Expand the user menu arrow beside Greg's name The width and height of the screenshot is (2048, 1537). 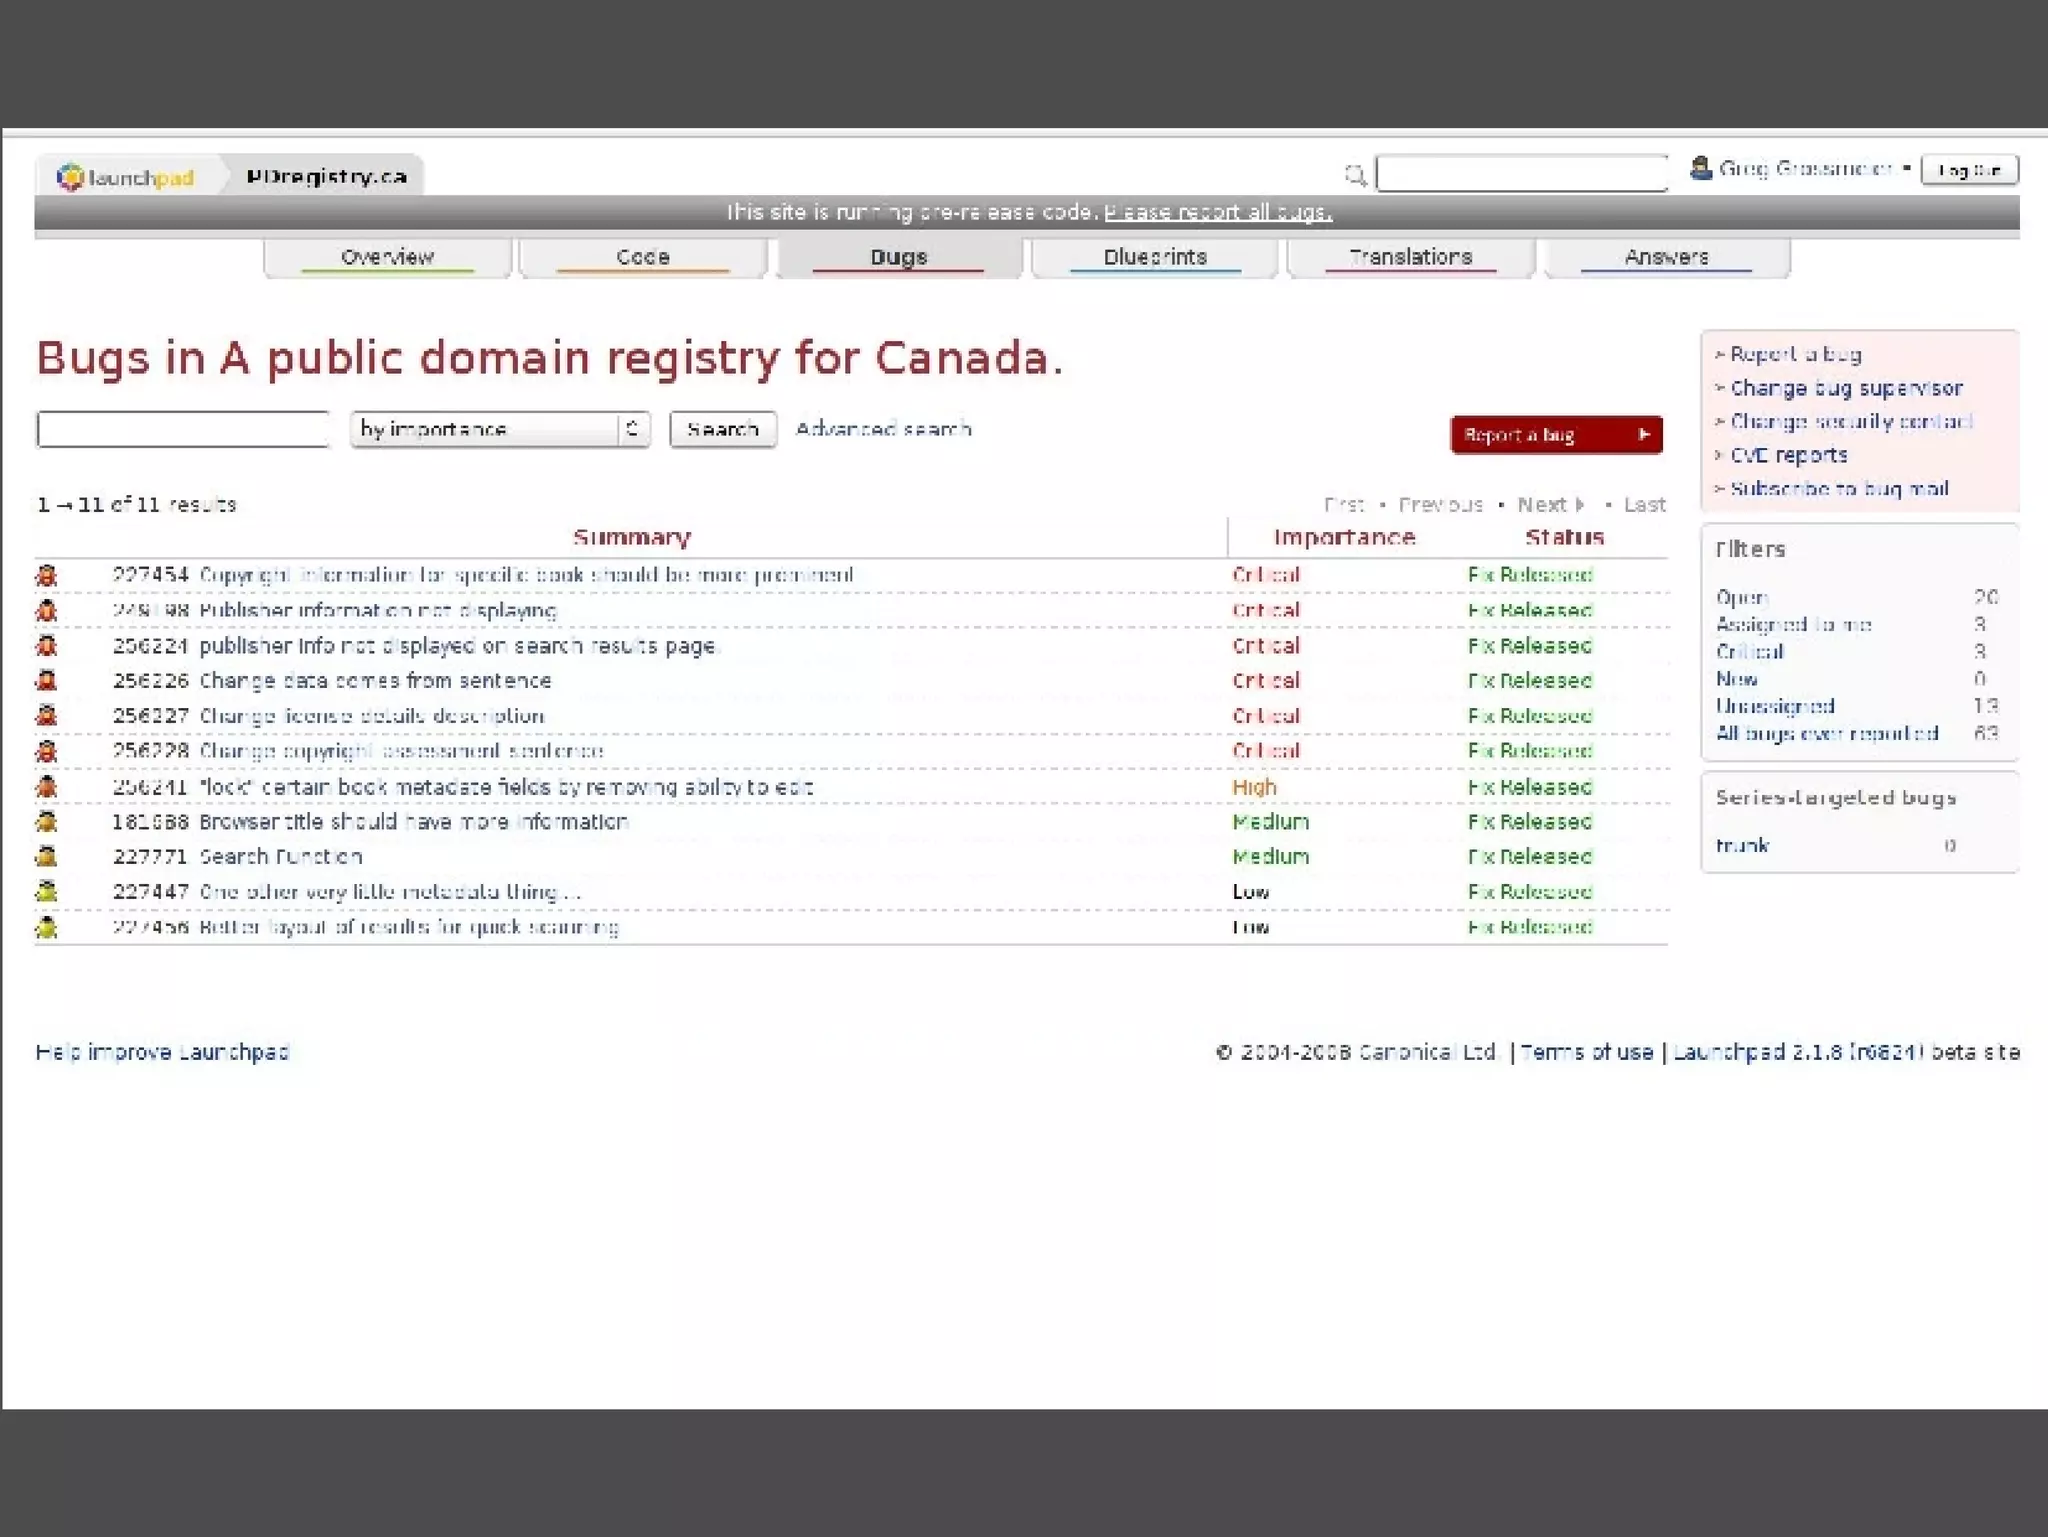(1907, 169)
